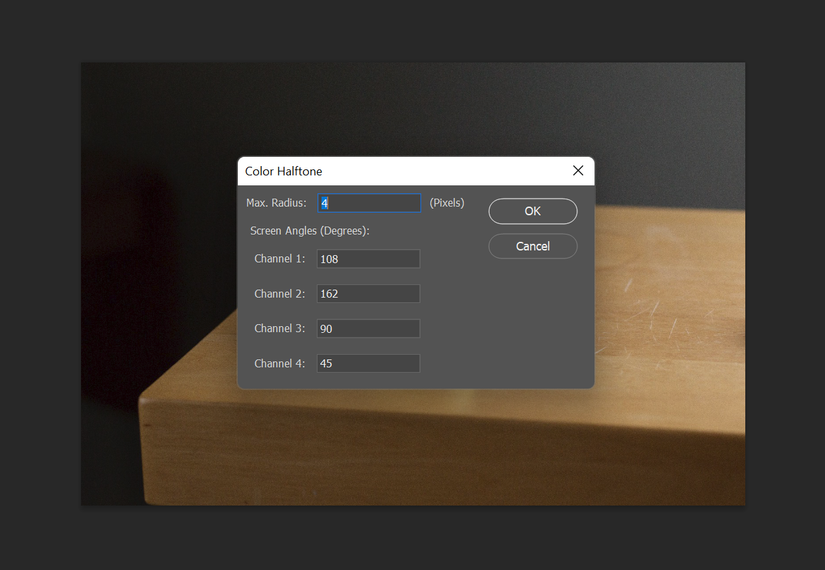Click the Channel 4 label
The height and width of the screenshot is (570, 825).
(279, 364)
